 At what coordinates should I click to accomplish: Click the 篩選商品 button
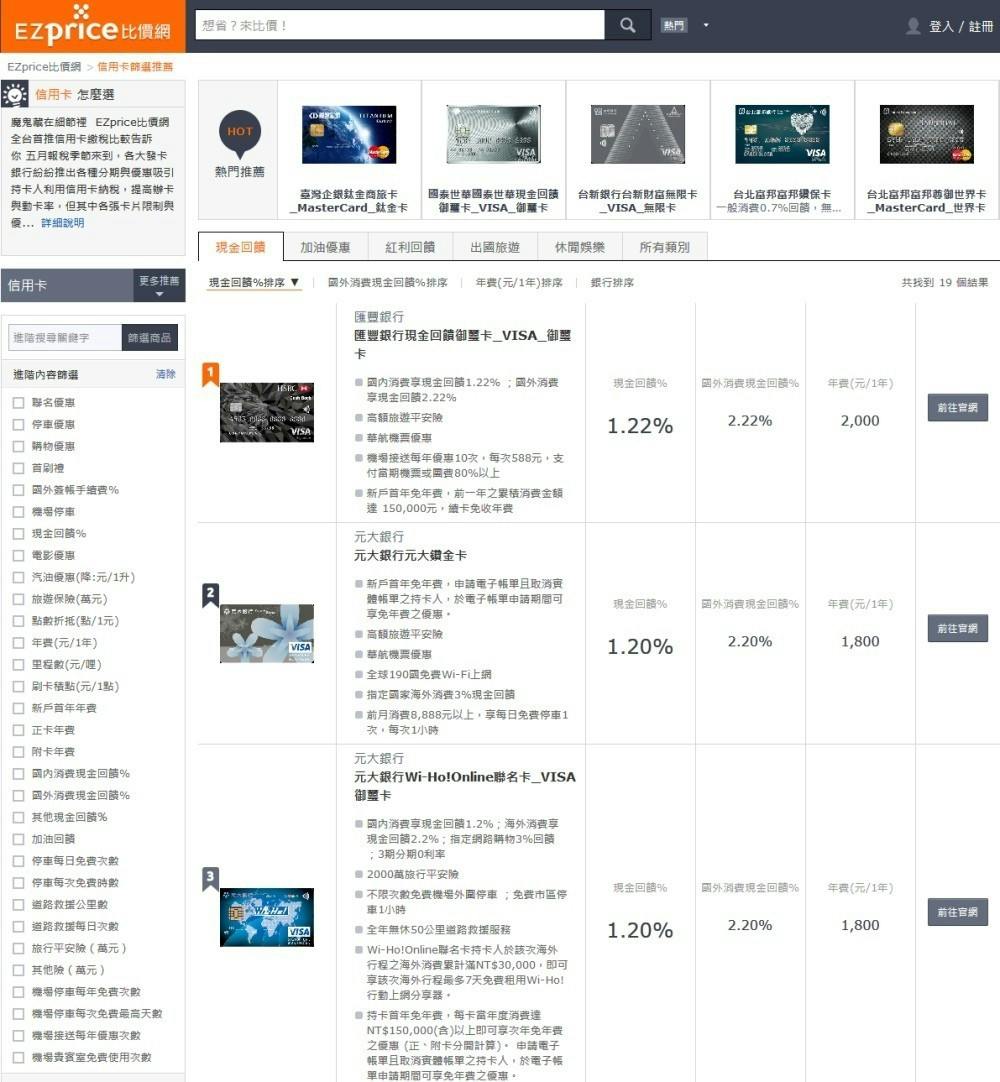coord(149,337)
